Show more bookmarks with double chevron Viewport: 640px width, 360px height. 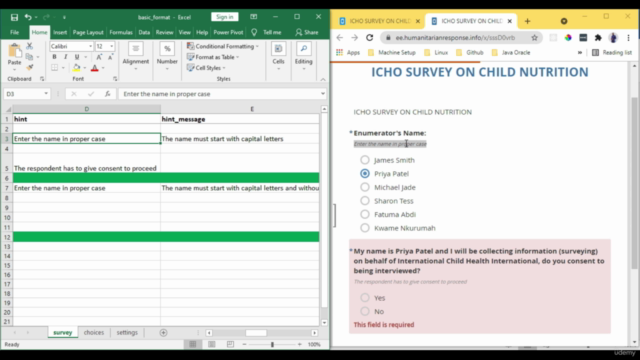coord(580,53)
